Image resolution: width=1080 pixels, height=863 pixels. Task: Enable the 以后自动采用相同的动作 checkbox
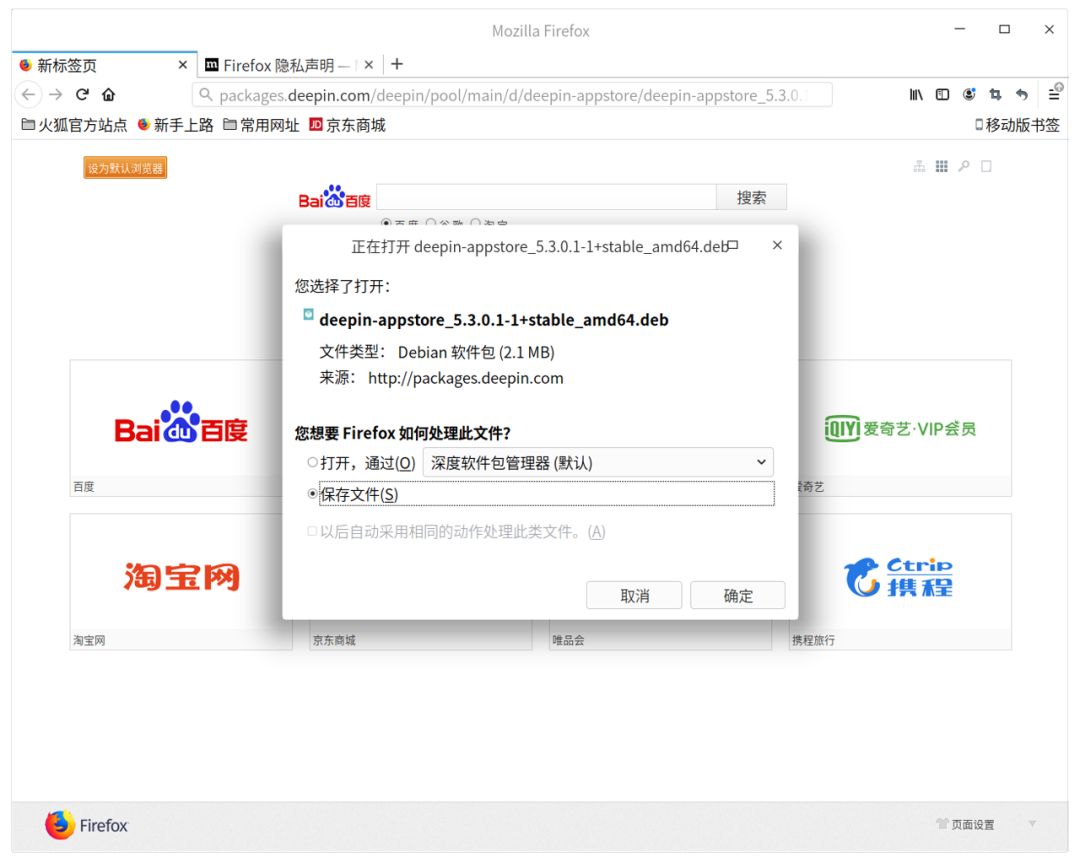tap(313, 532)
